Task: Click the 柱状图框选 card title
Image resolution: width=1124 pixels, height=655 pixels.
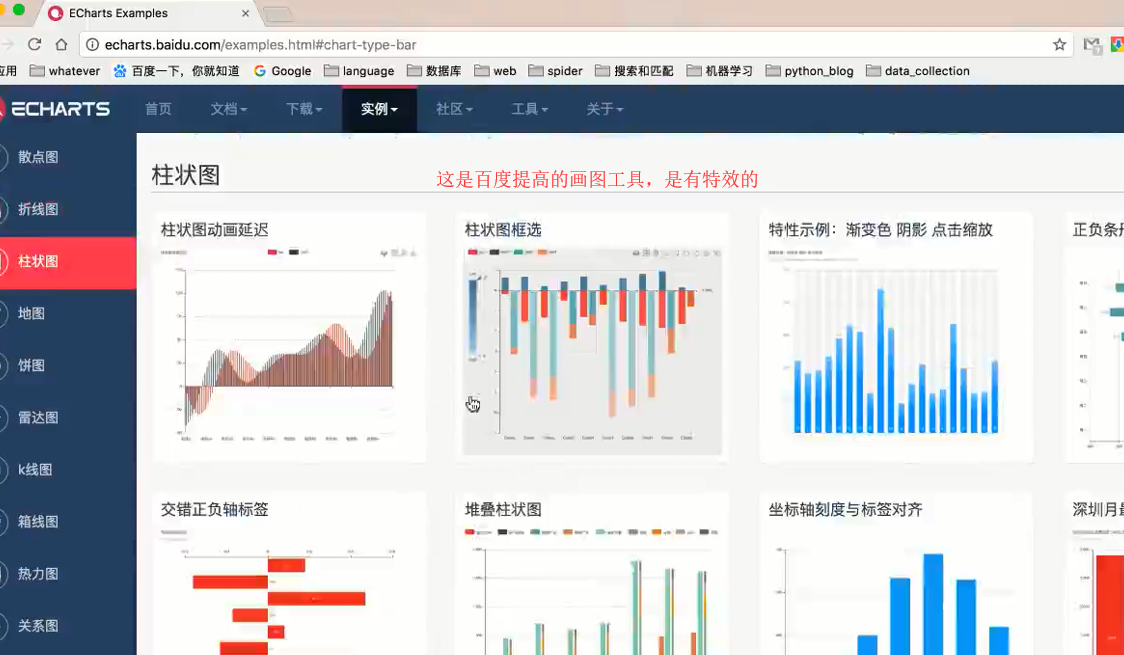Action: click(x=503, y=230)
